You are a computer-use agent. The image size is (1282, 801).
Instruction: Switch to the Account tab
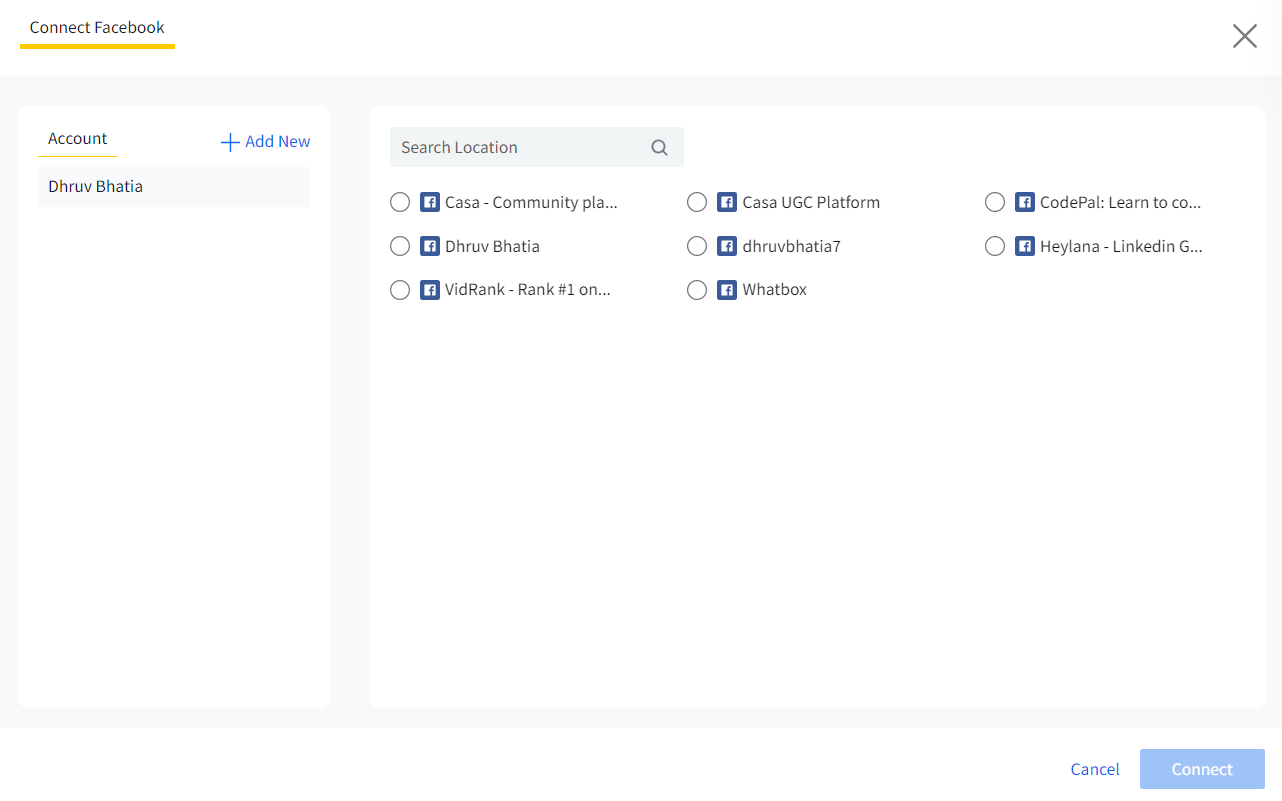(78, 139)
